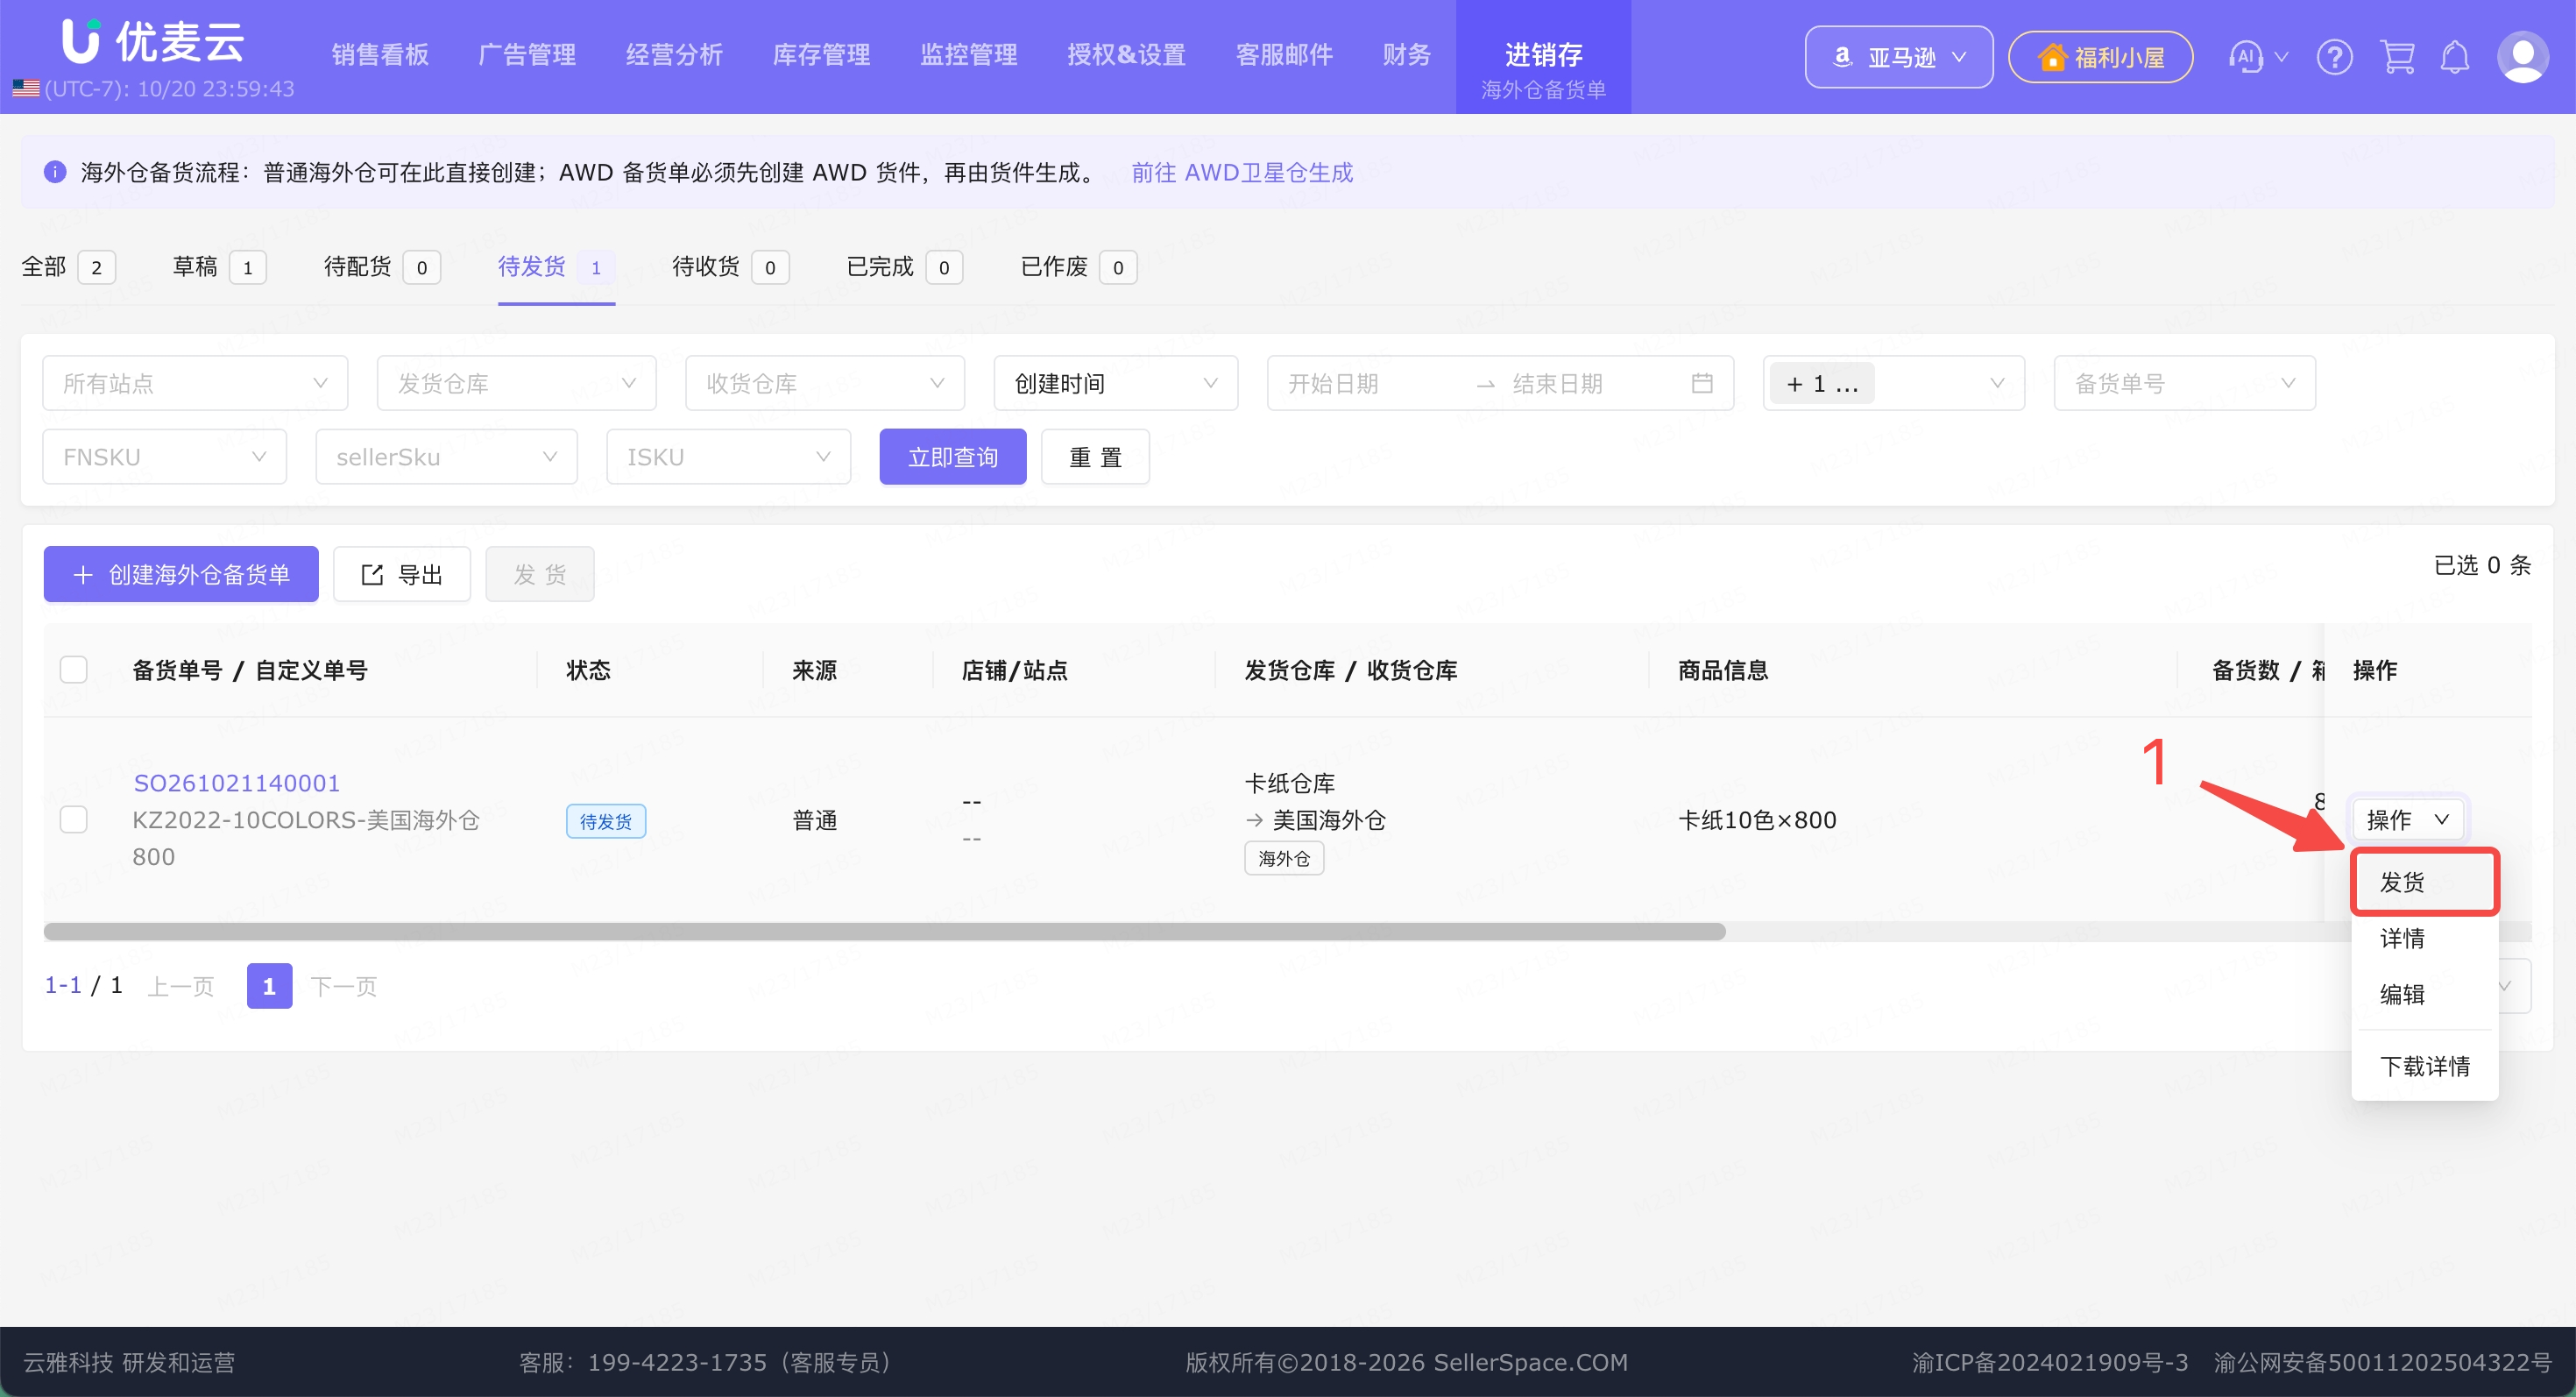Open order link SO261021140001
Image resolution: width=2576 pixels, height=1397 pixels.
pyautogui.click(x=237, y=783)
